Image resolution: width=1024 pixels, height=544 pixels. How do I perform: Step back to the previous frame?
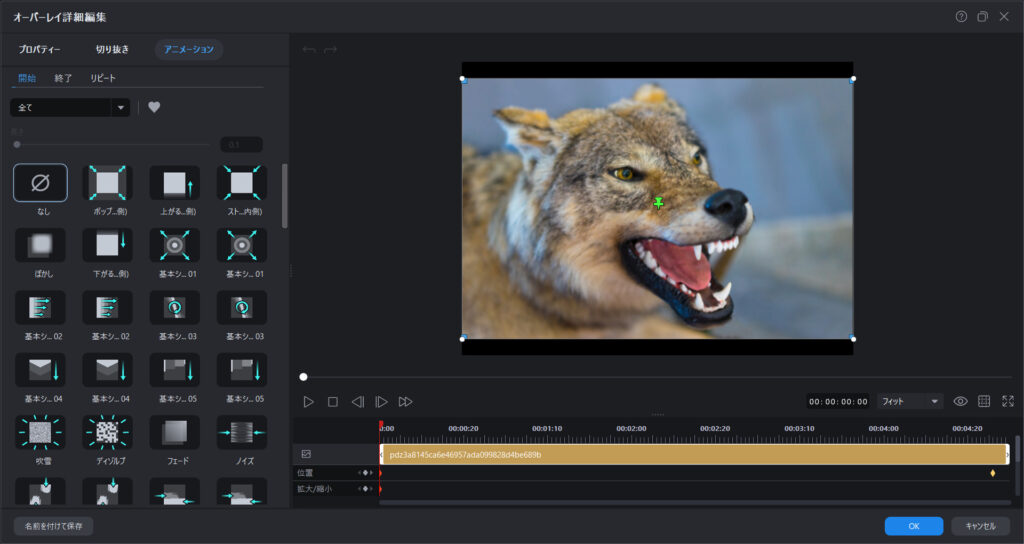click(x=357, y=401)
